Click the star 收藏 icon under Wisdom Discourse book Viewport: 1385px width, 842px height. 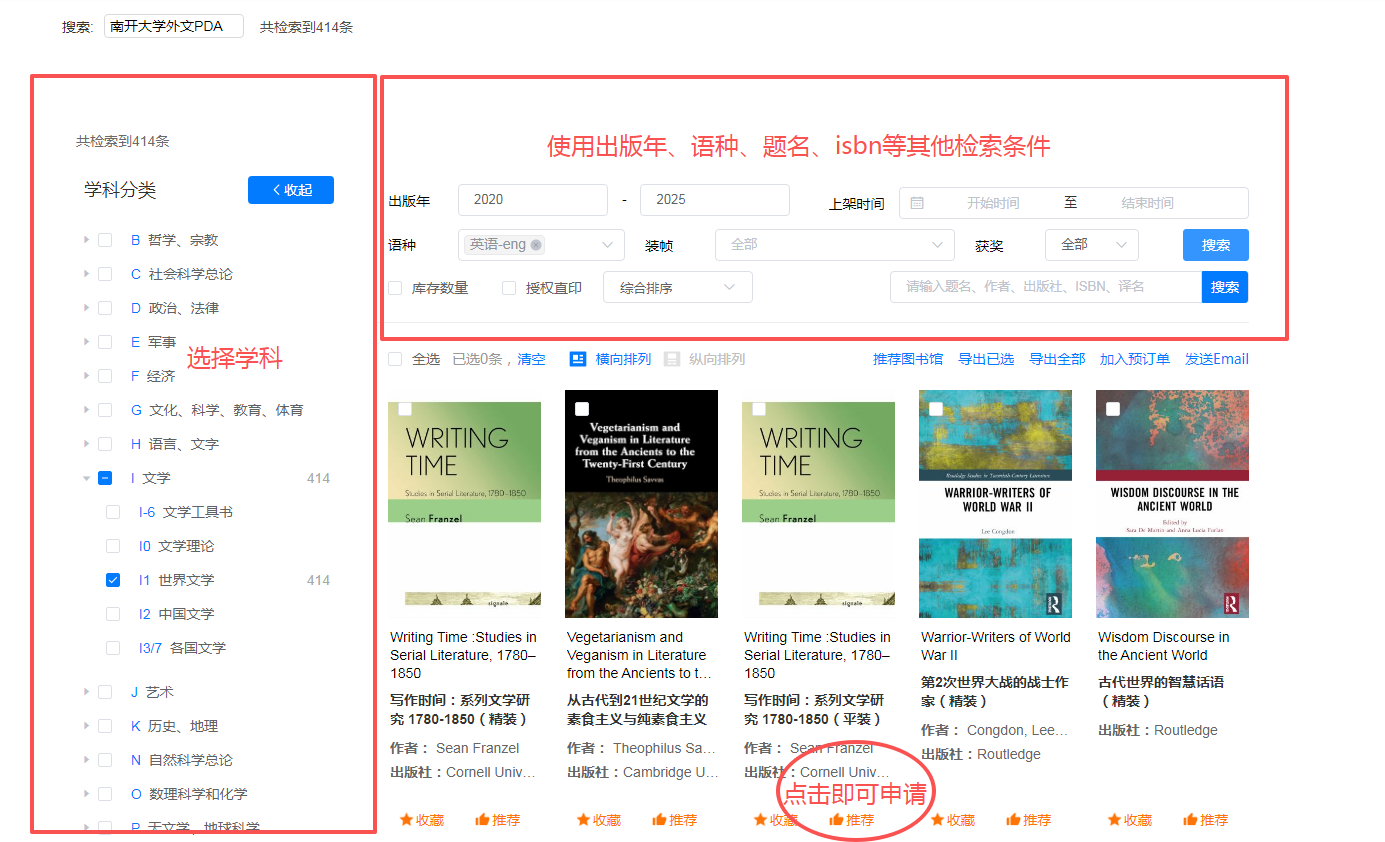tap(1114, 820)
